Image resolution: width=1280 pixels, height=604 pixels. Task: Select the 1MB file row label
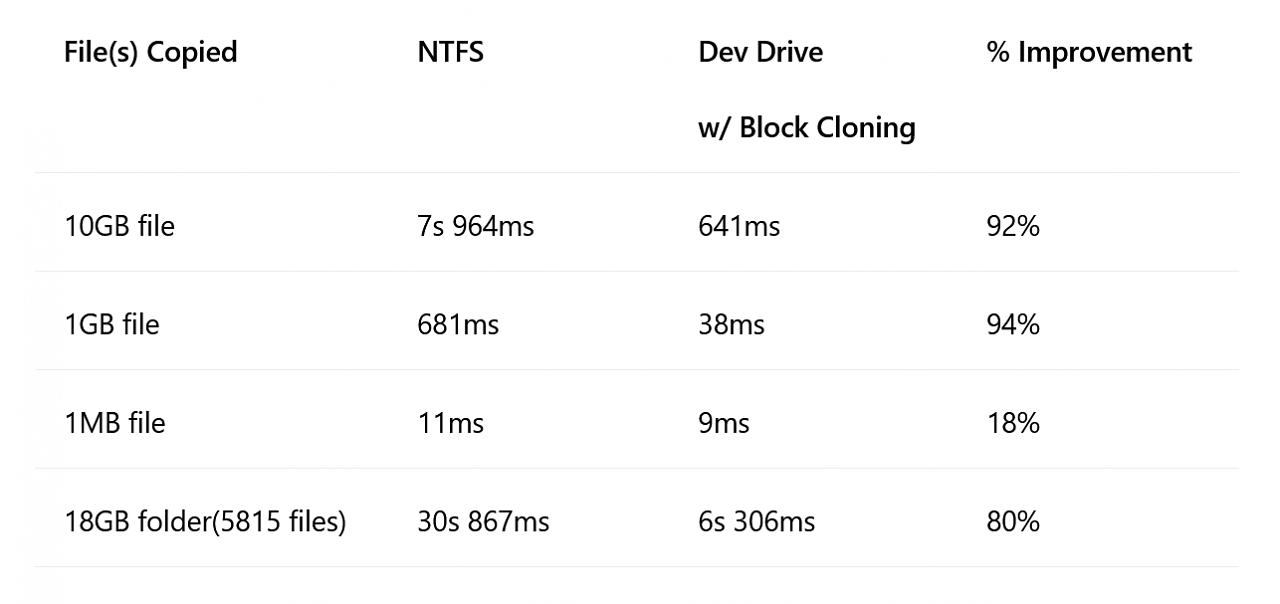(114, 423)
